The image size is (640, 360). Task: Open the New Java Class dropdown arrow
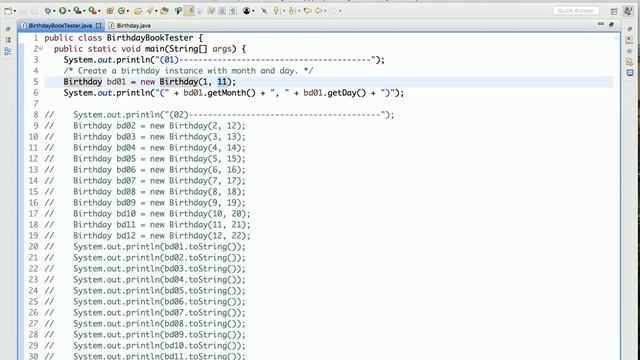tap(128, 11)
